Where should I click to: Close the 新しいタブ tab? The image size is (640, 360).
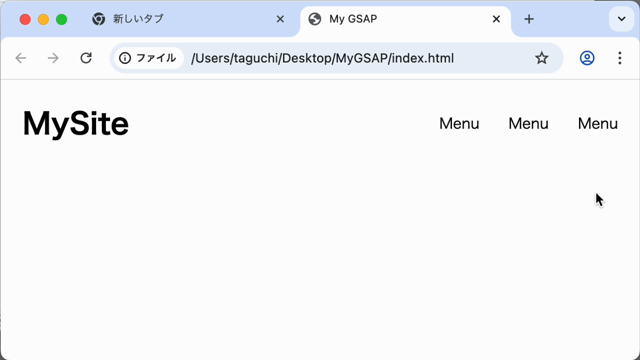(x=280, y=19)
